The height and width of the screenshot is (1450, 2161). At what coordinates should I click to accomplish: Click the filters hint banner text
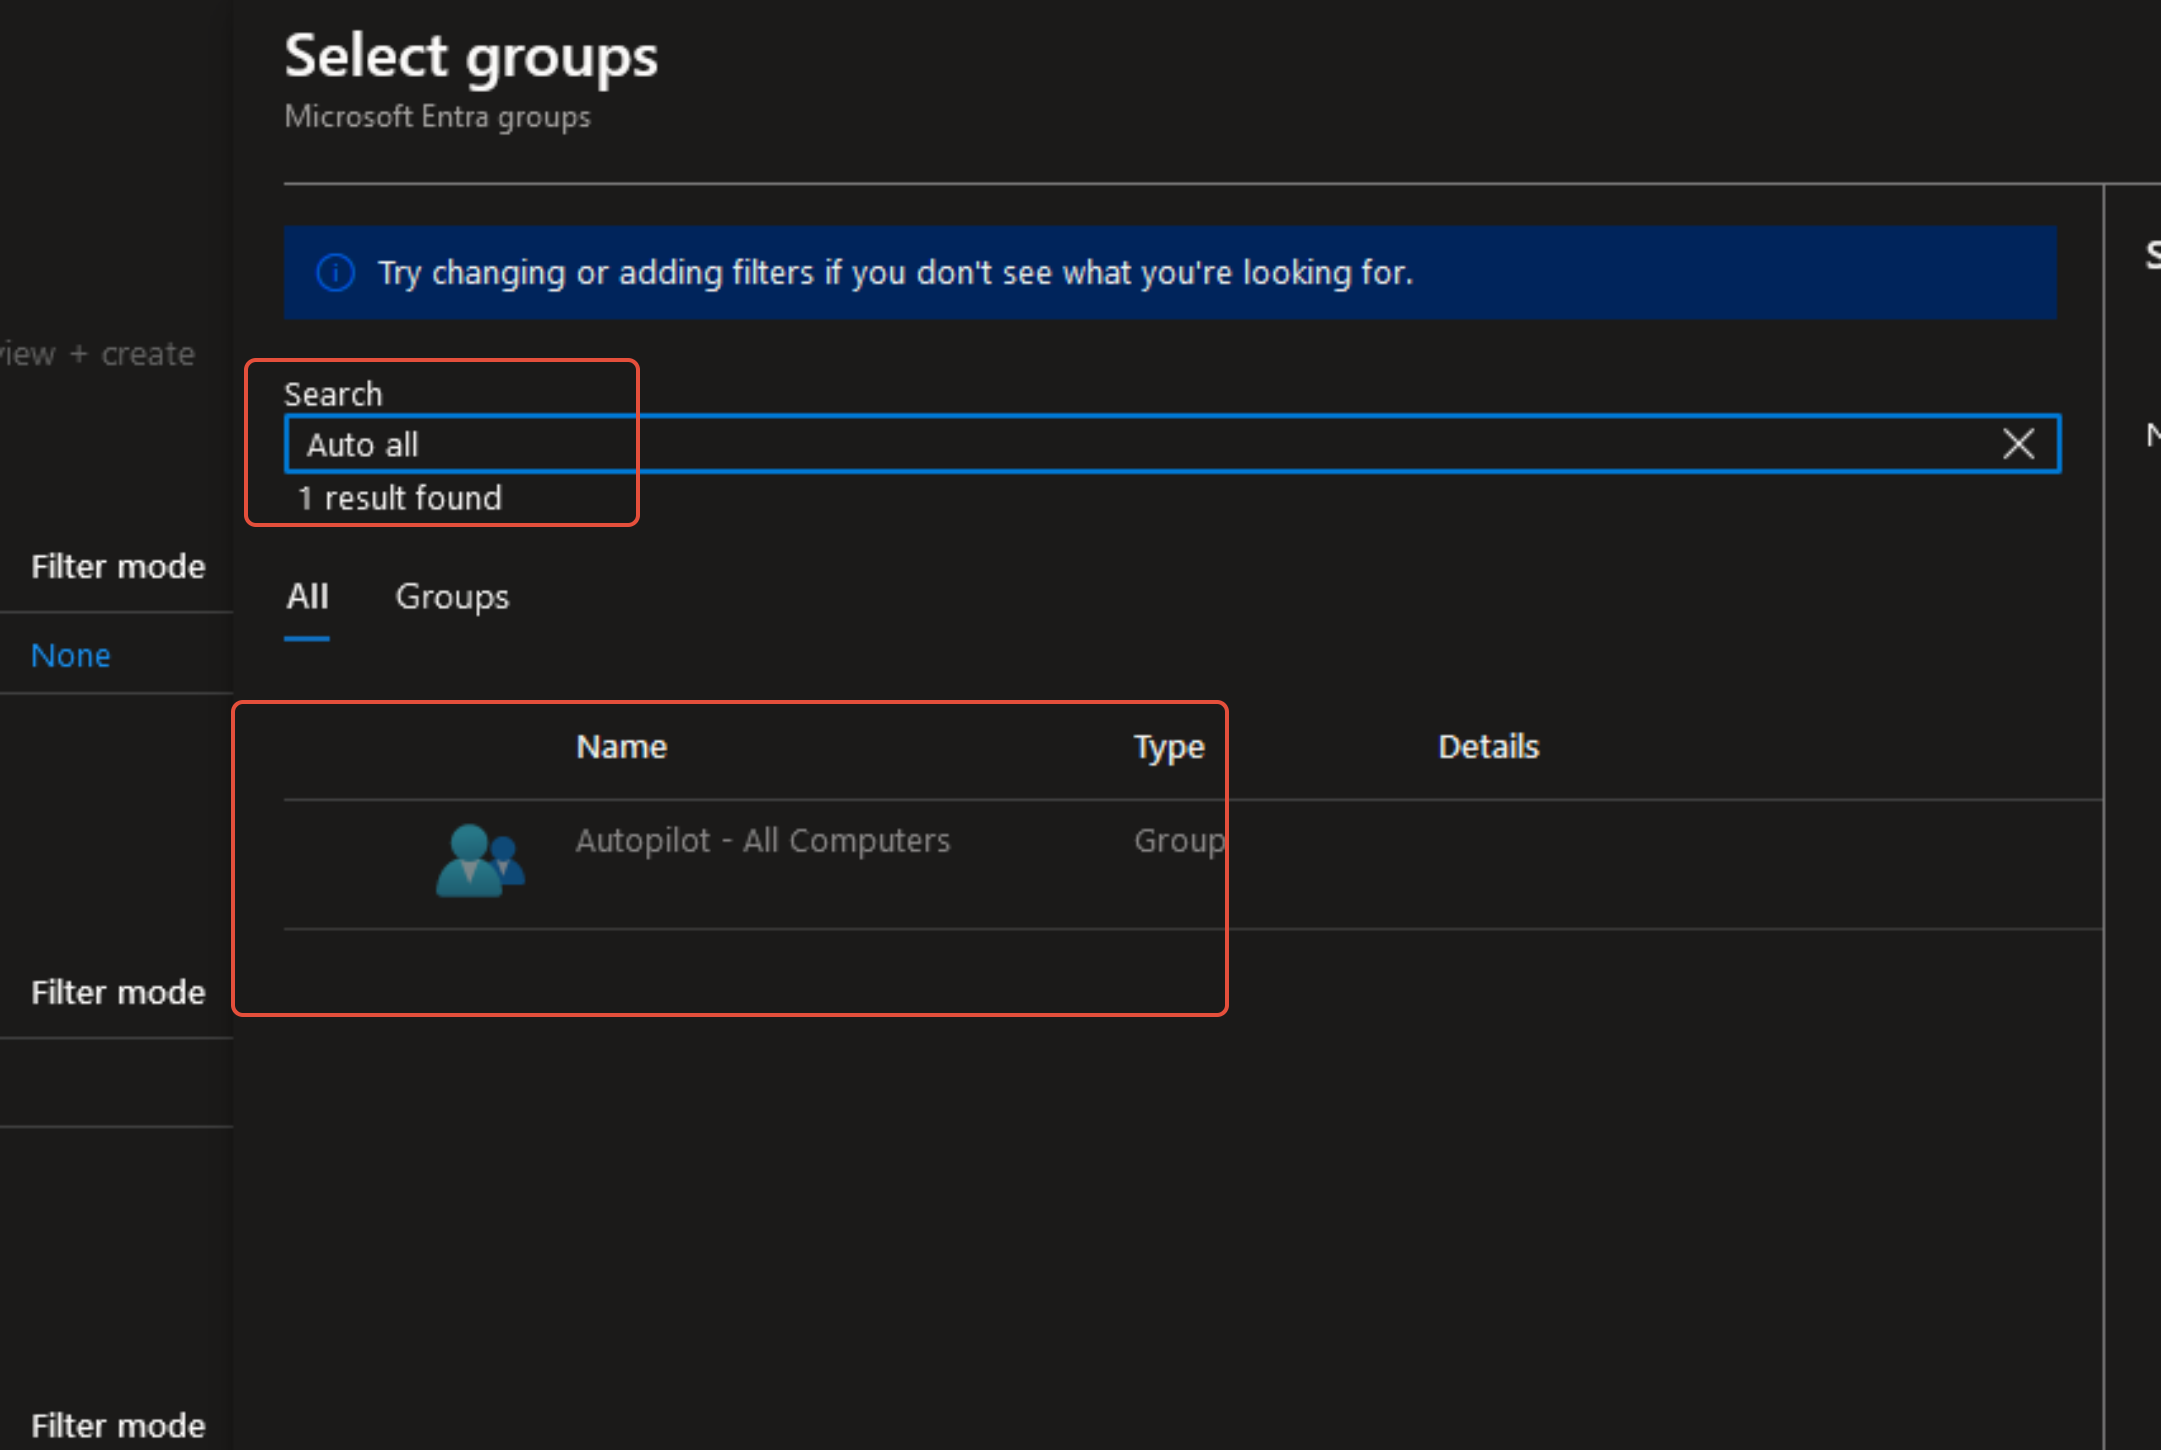(895, 273)
